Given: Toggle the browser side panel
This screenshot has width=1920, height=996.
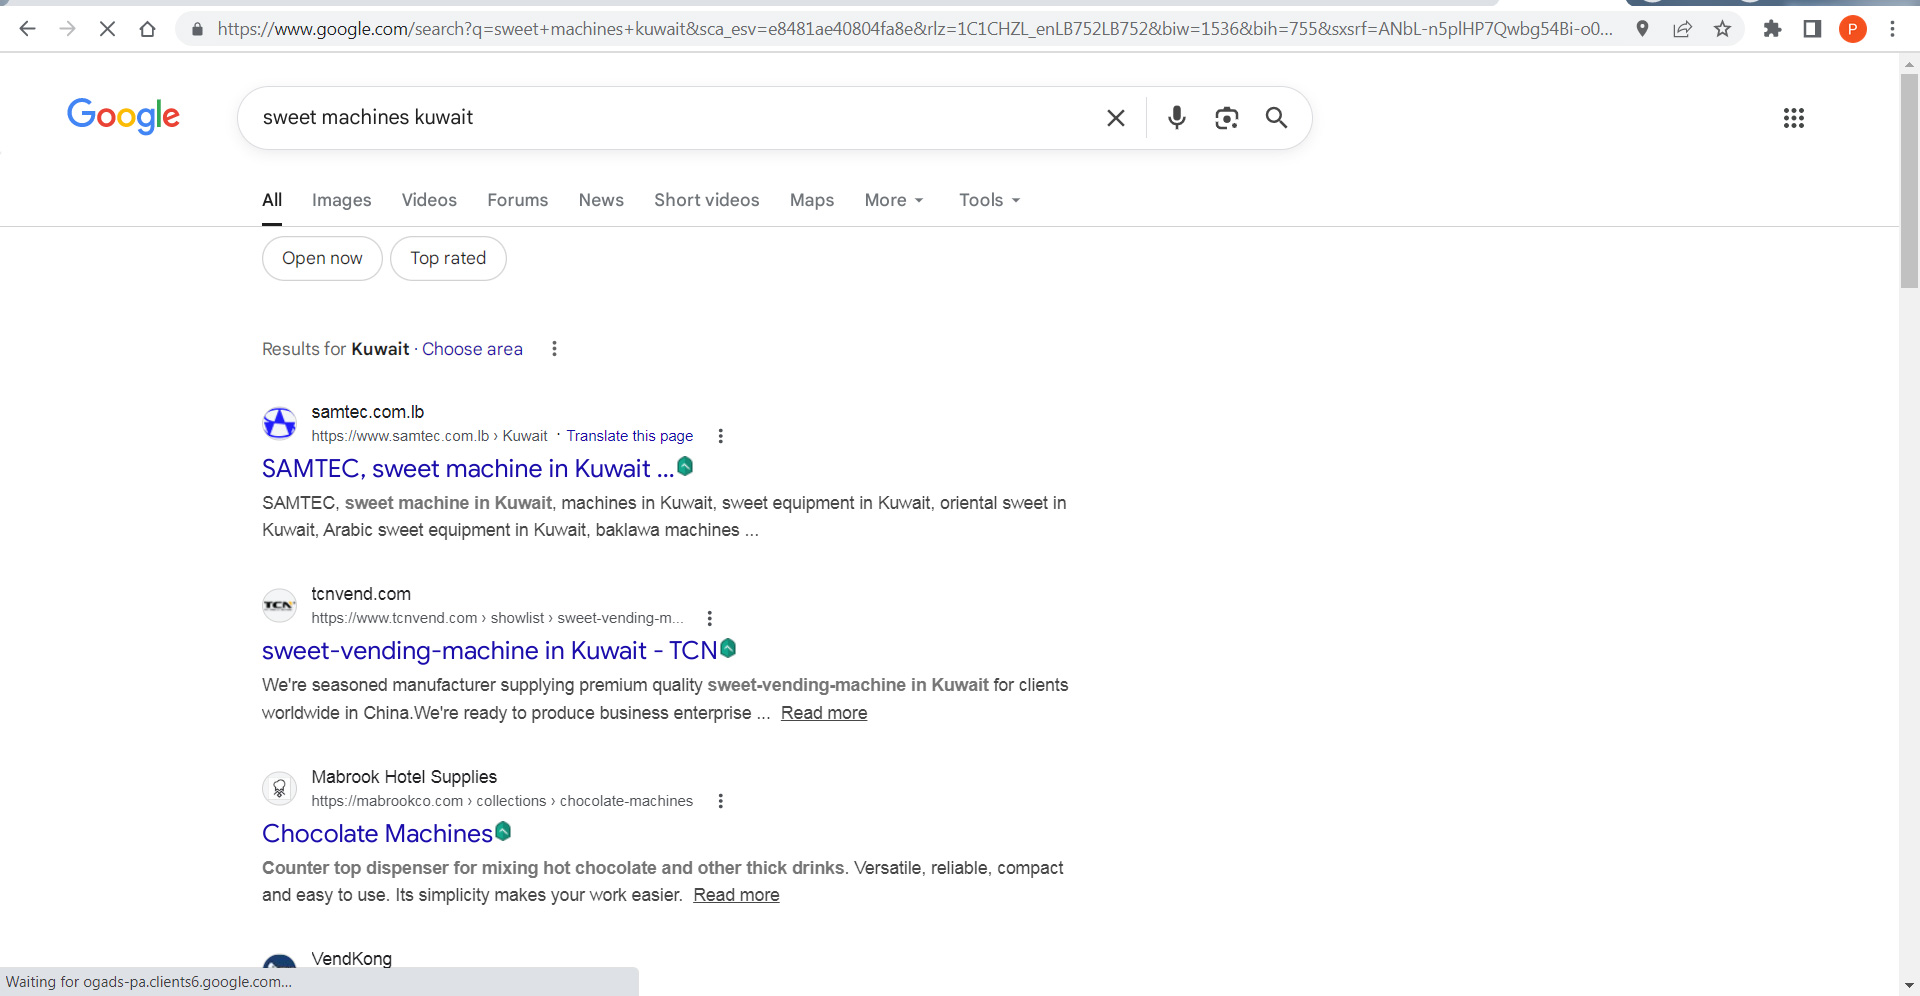Looking at the screenshot, I should (x=1812, y=29).
